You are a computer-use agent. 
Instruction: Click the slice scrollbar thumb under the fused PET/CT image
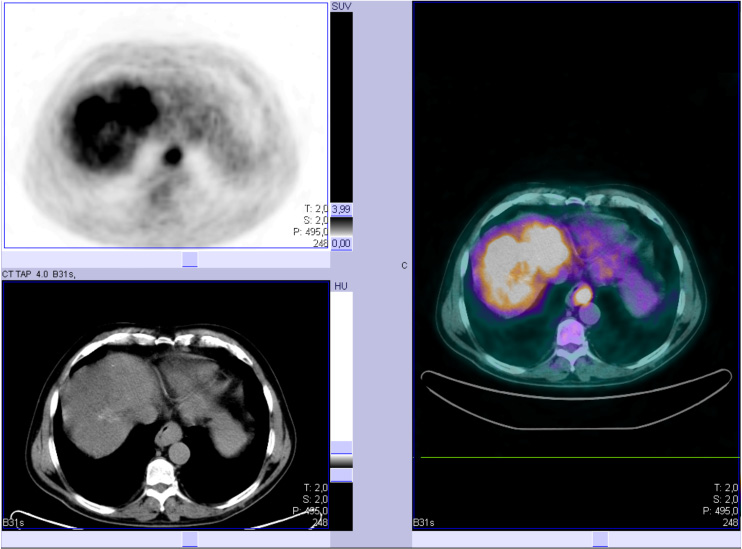tap(601, 539)
